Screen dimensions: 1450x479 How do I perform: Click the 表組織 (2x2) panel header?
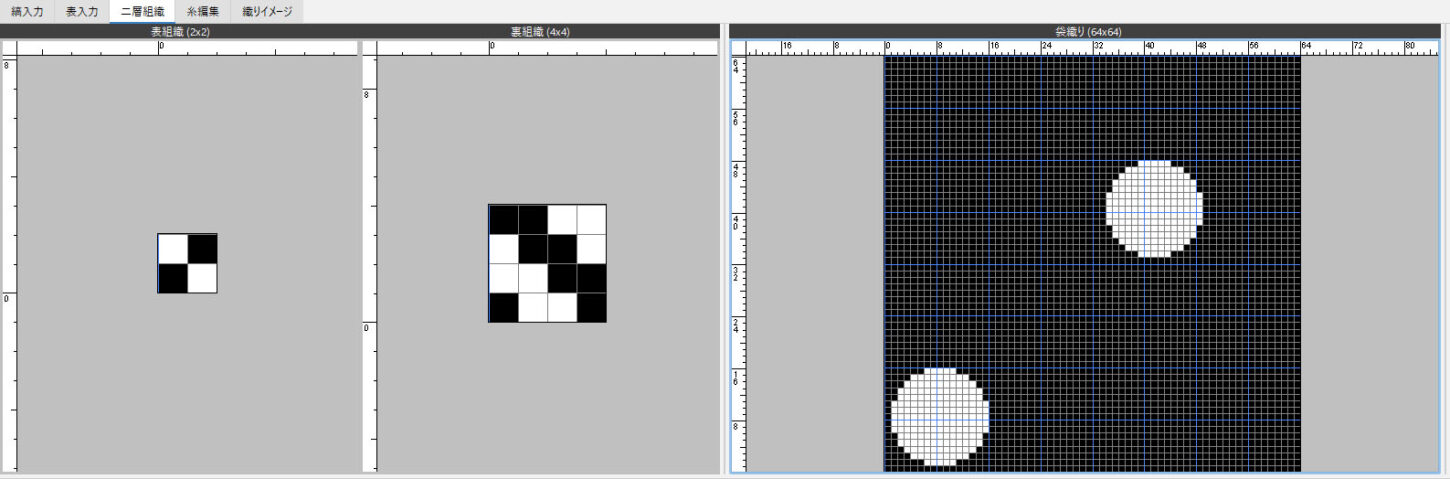[180, 32]
